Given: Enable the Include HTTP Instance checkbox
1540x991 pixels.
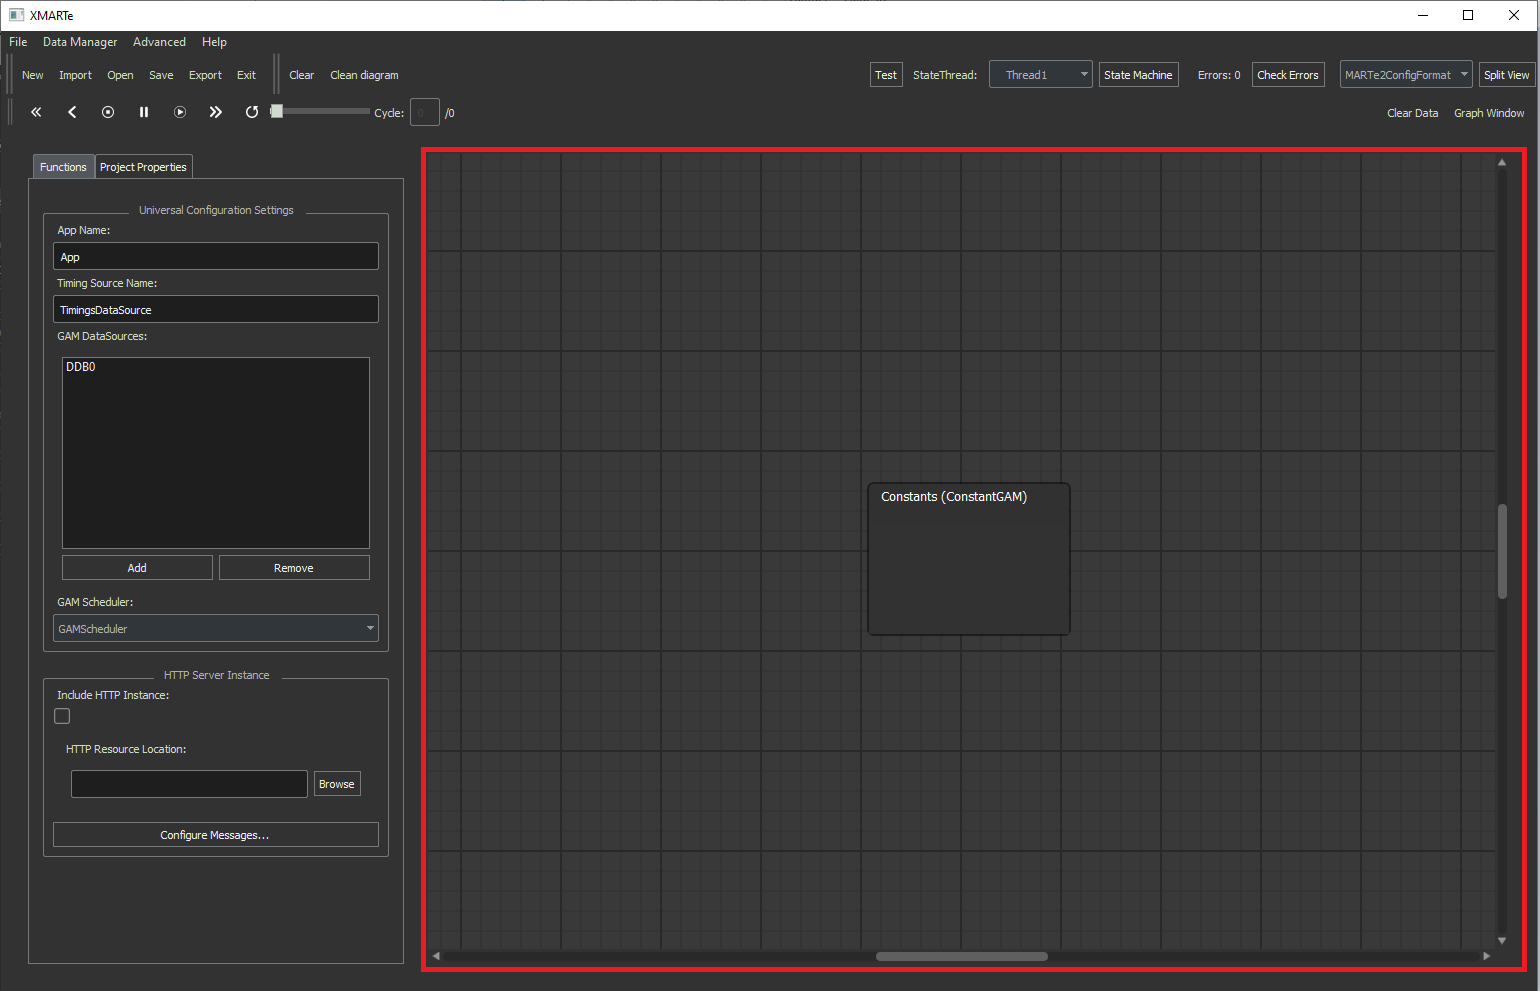Looking at the screenshot, I should click(x=62, y=716).
